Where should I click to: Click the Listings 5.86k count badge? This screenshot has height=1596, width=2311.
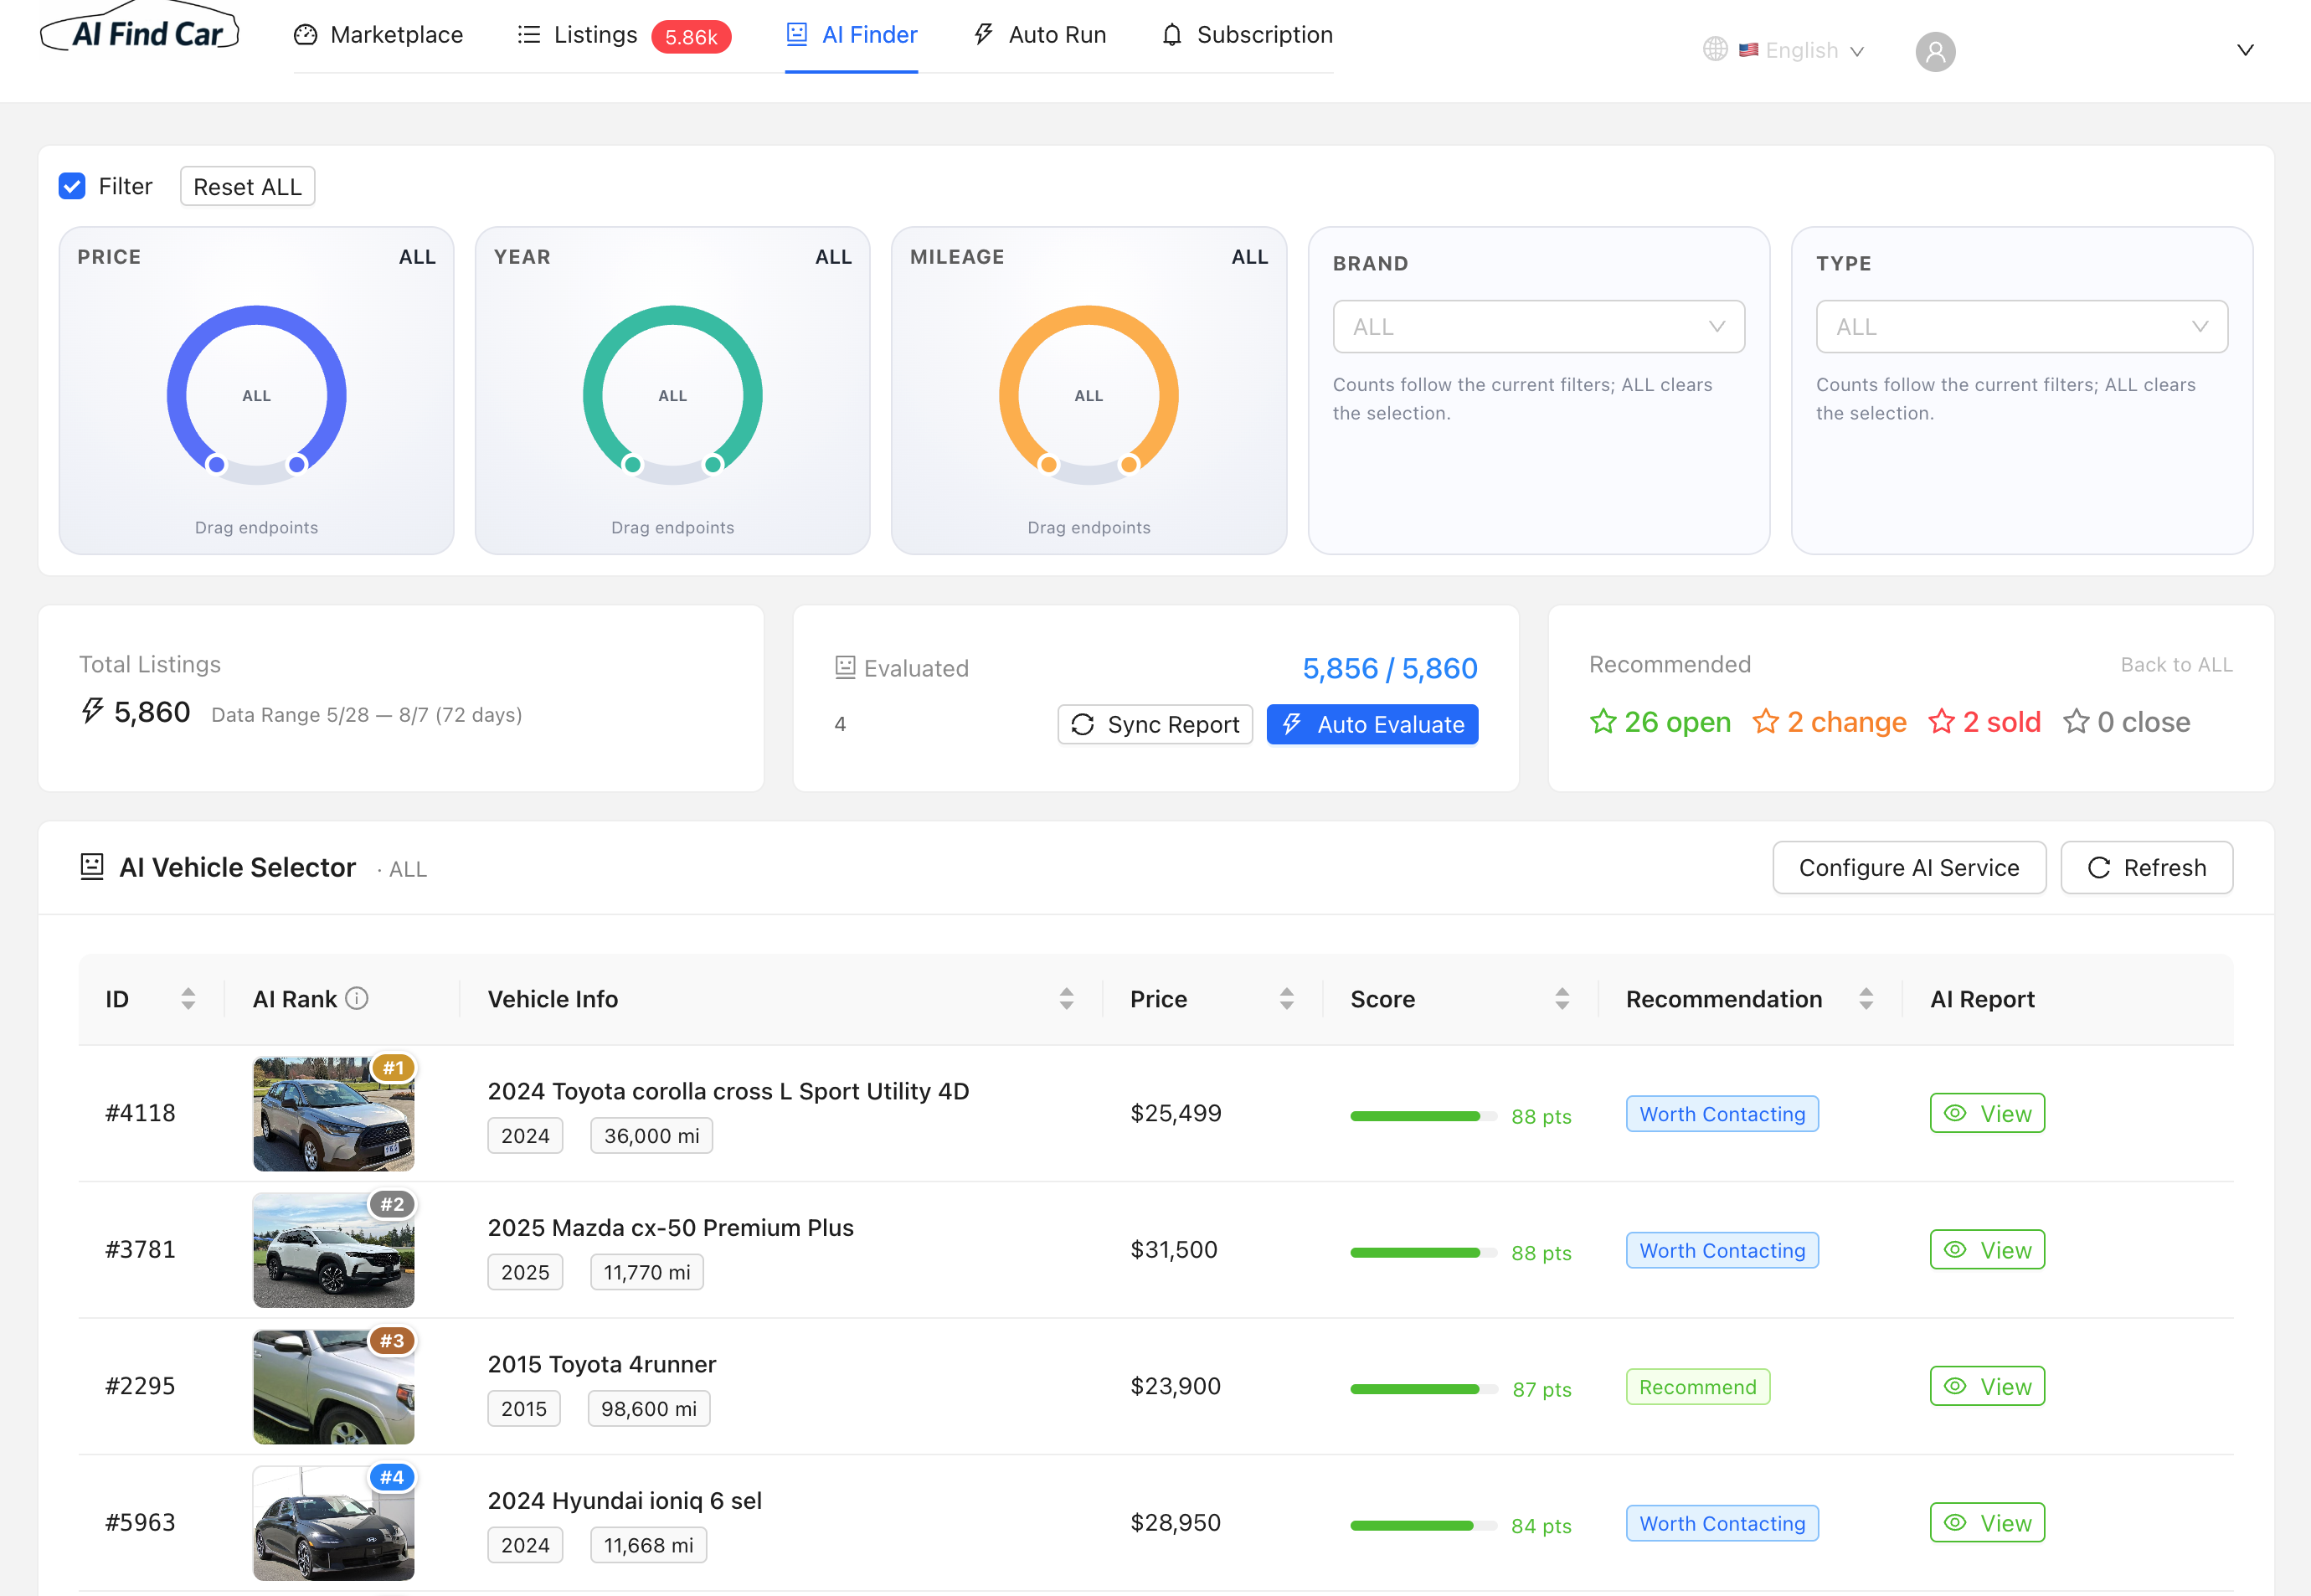pyautogui.click(x=691, y=37)
